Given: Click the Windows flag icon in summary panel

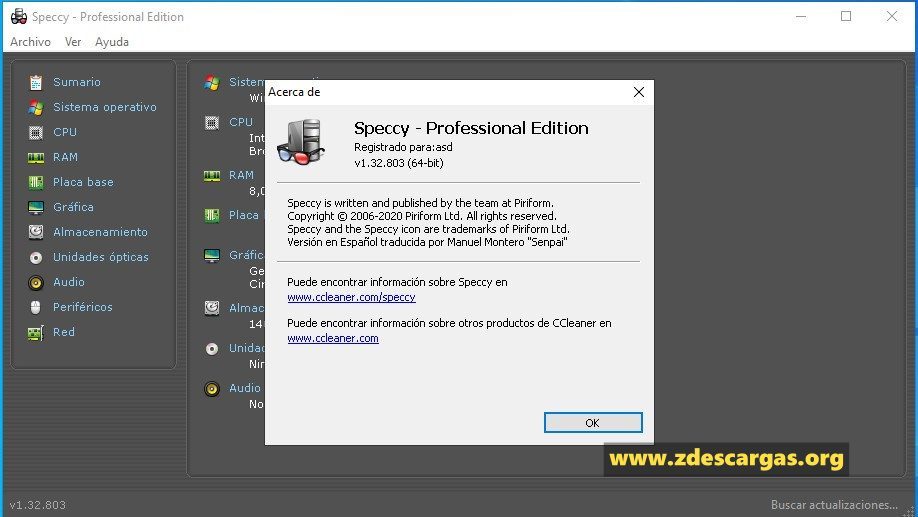Looking at the screenshot, I should (212, 83).
